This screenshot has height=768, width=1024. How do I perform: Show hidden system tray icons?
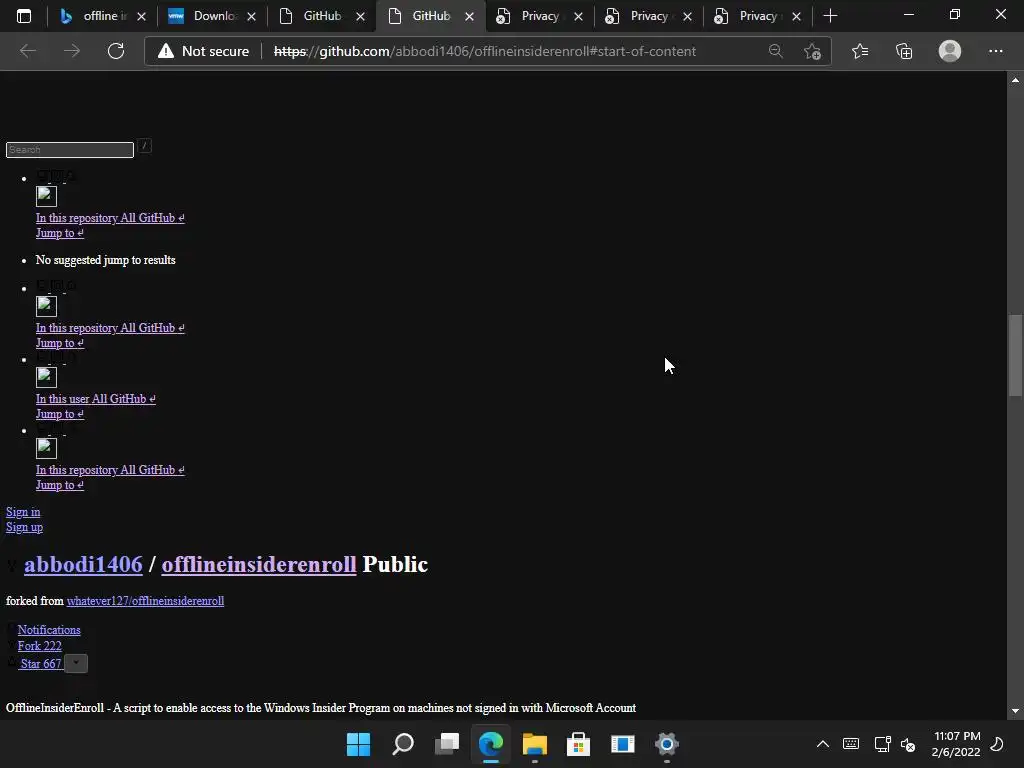(823, 744)
